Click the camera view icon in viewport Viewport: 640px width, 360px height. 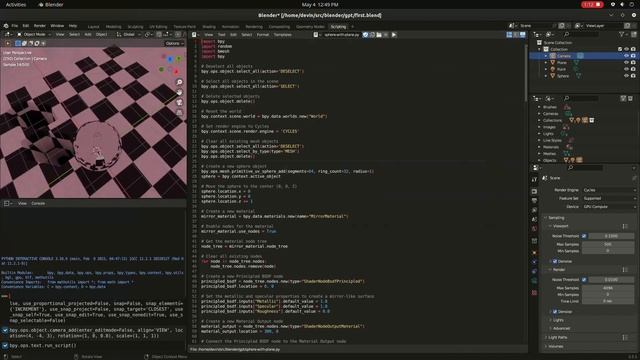pyautogui.click(x=179, y=102)
